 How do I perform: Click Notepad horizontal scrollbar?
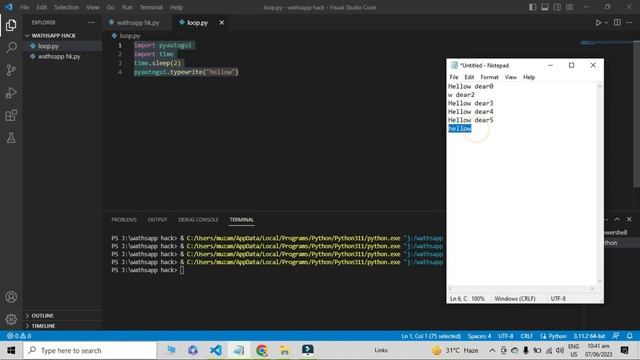pos(522,289)
